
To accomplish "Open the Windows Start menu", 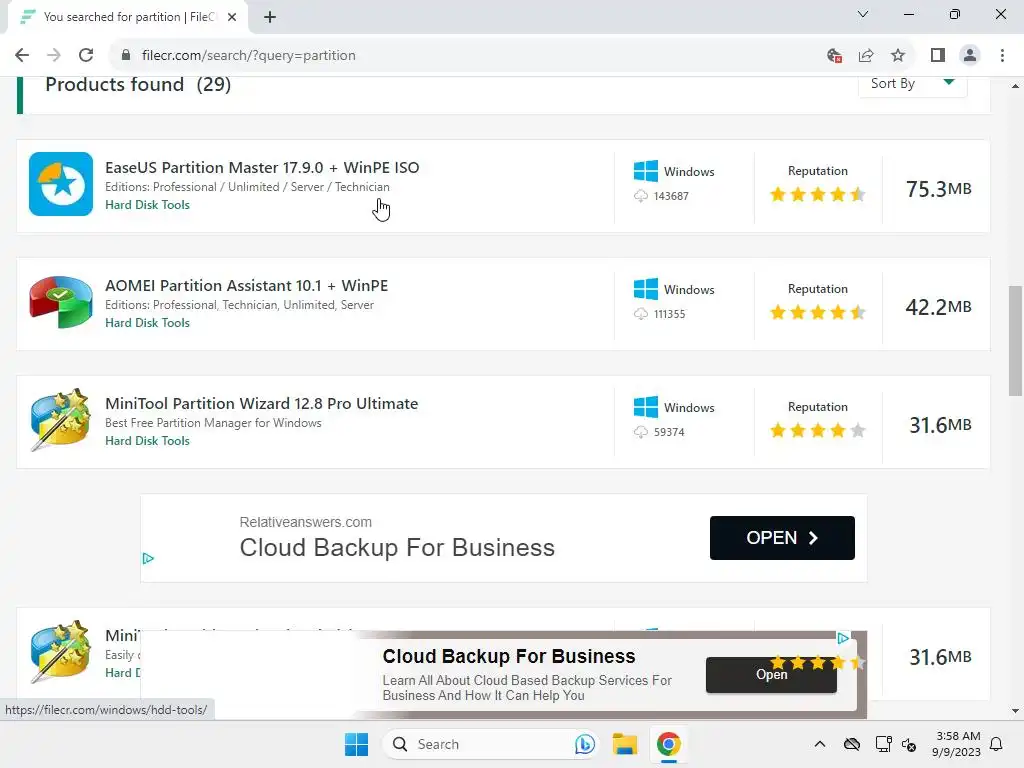I will point(357,744).
